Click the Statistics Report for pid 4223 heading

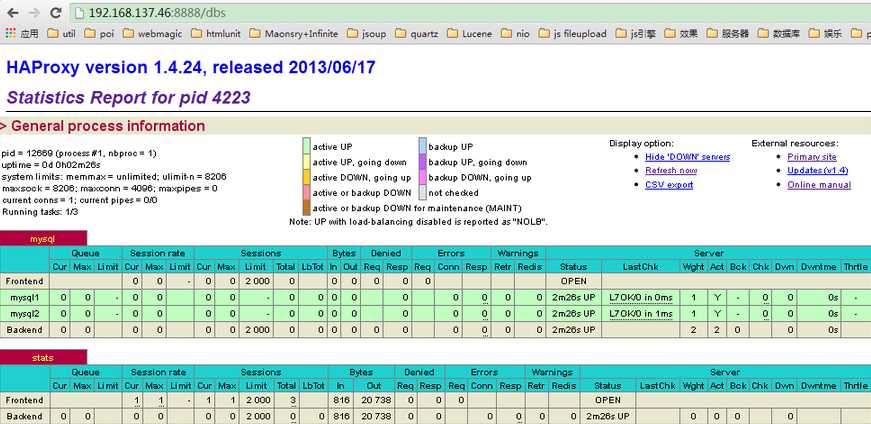point(128,98)
